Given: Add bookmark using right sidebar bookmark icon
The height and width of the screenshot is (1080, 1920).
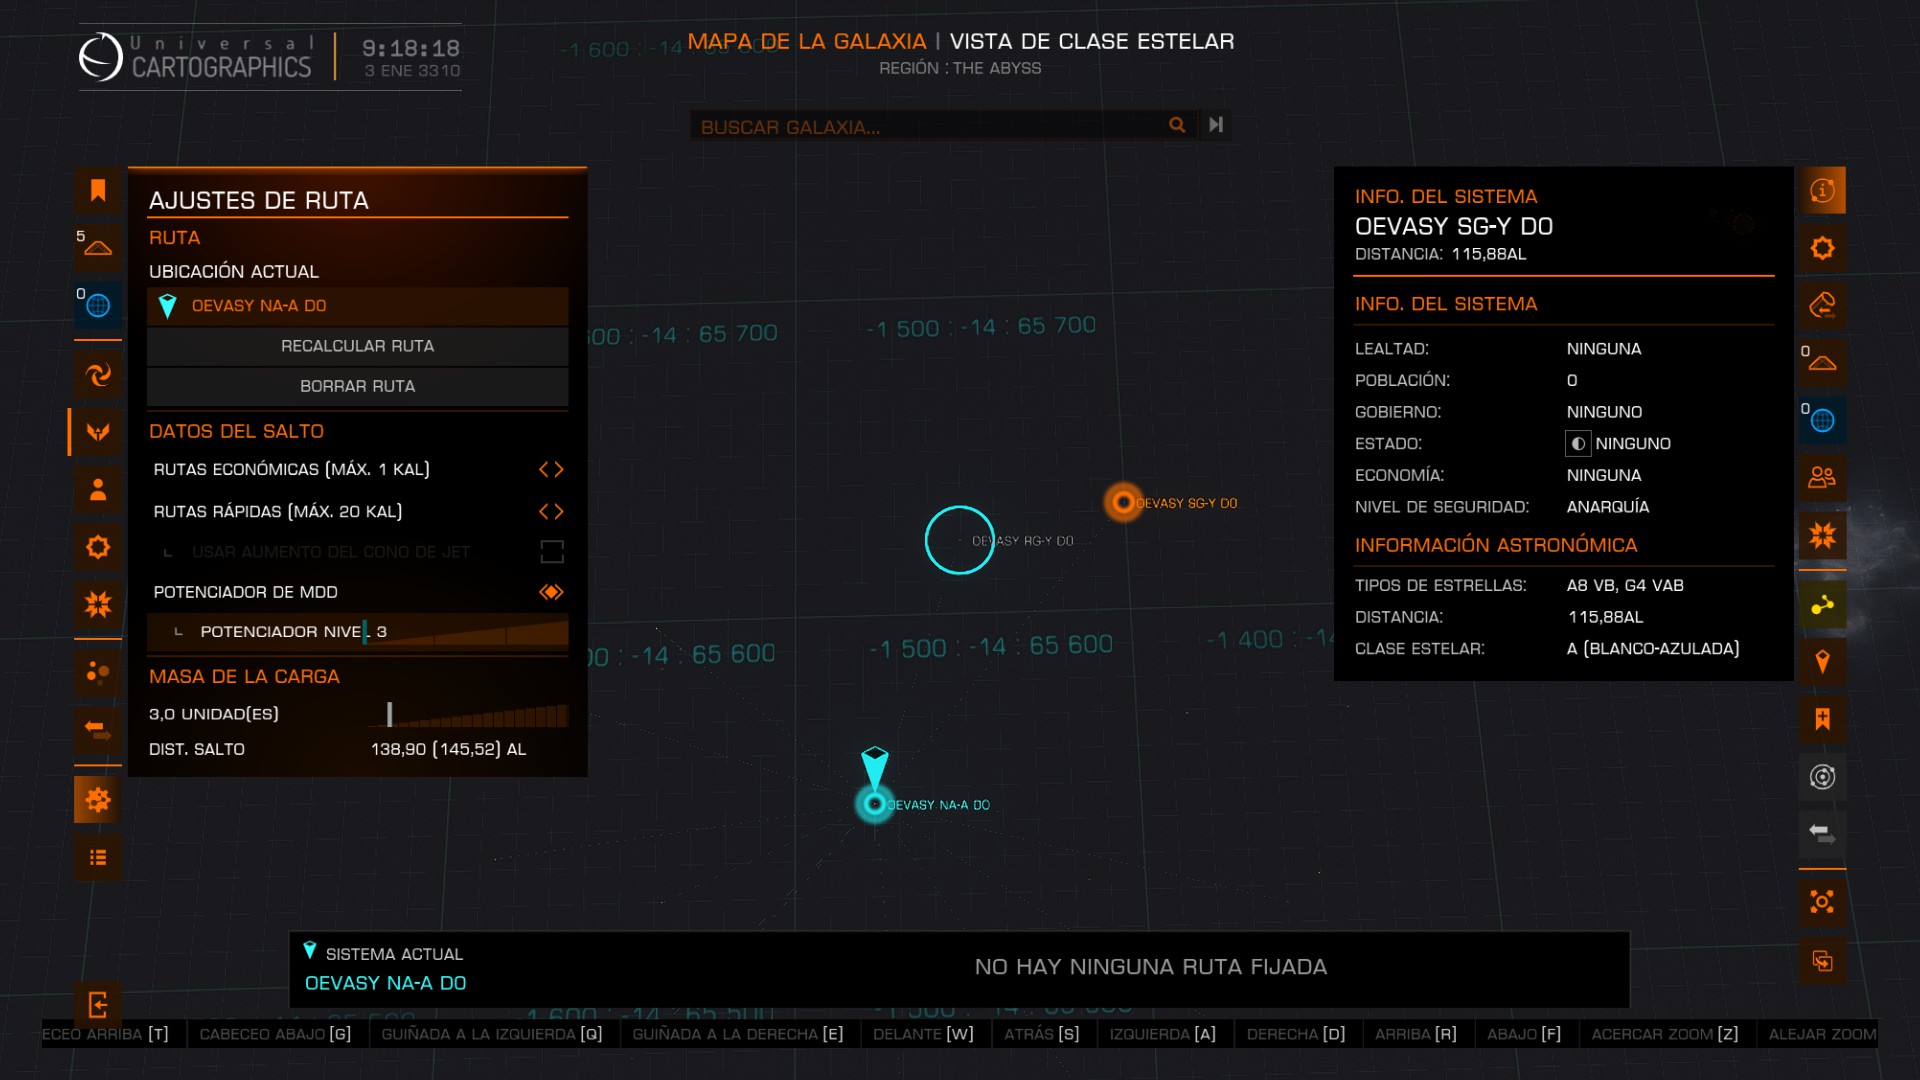Looking at the screenshot, I should point(1822,720).
